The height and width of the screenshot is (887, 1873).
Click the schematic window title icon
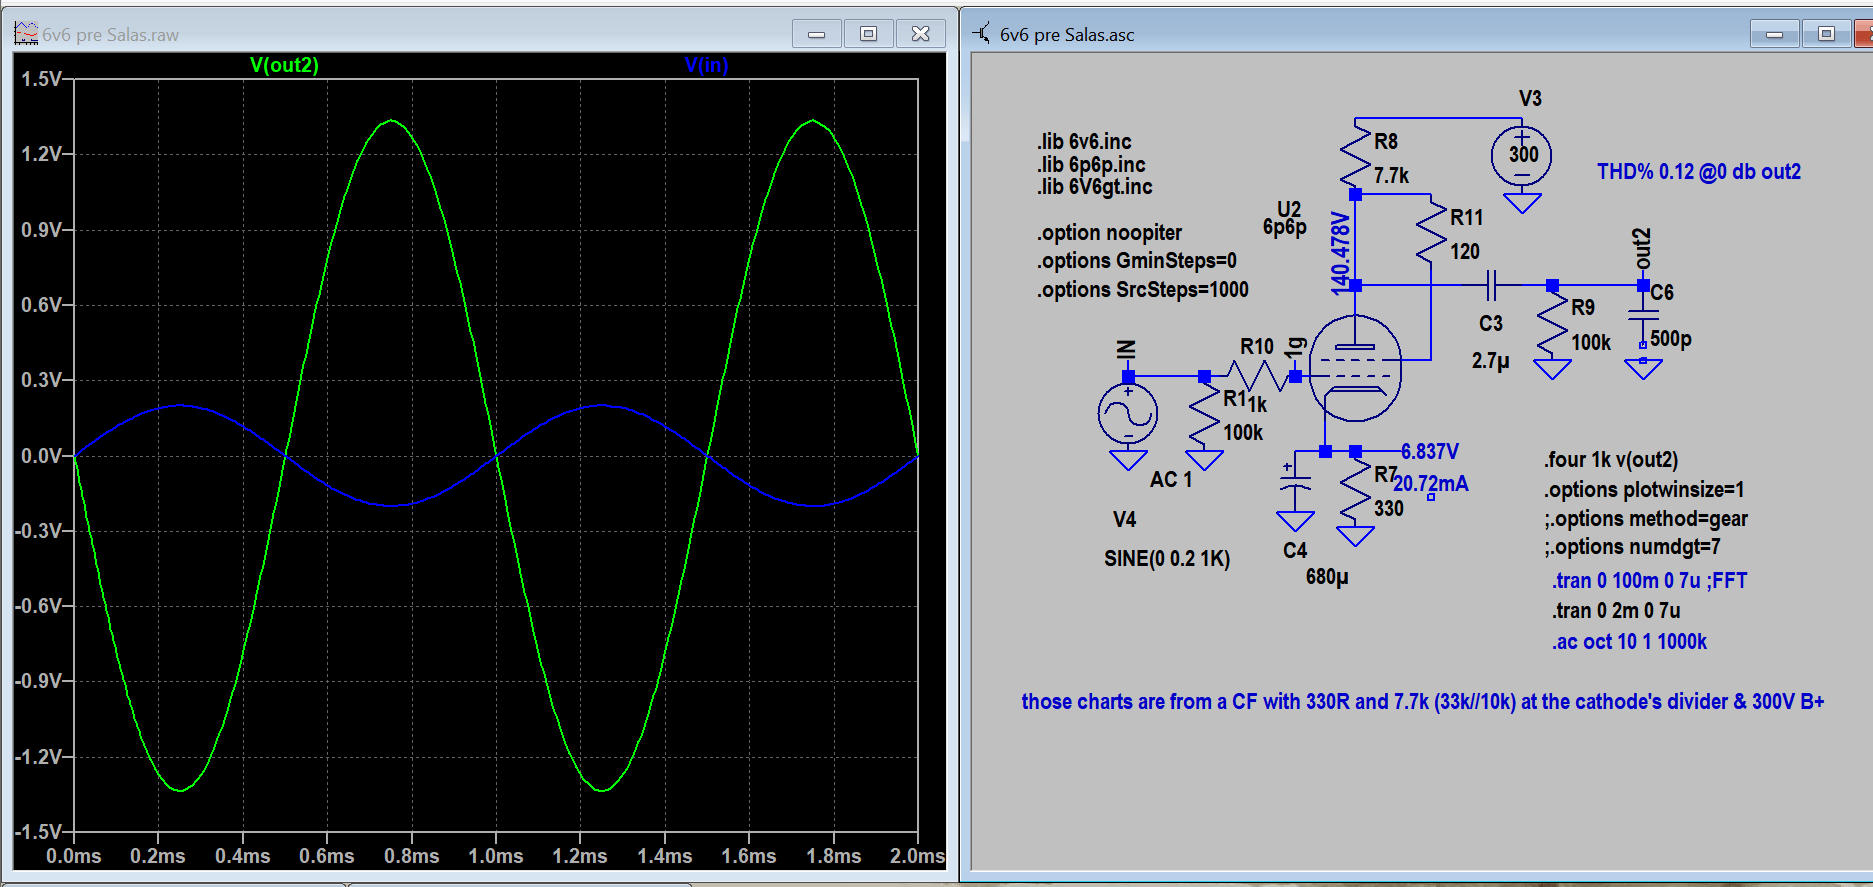(982, 34)
